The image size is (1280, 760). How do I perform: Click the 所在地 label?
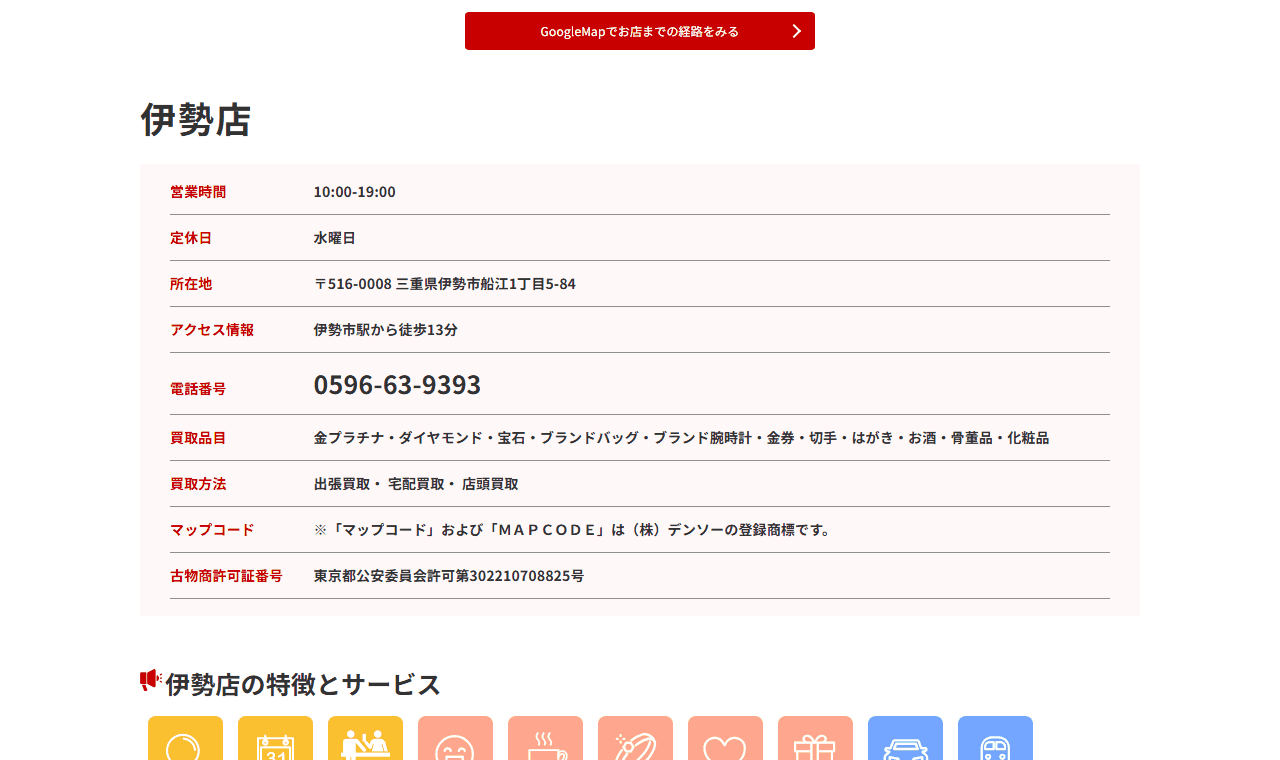[x=191, y=284]
